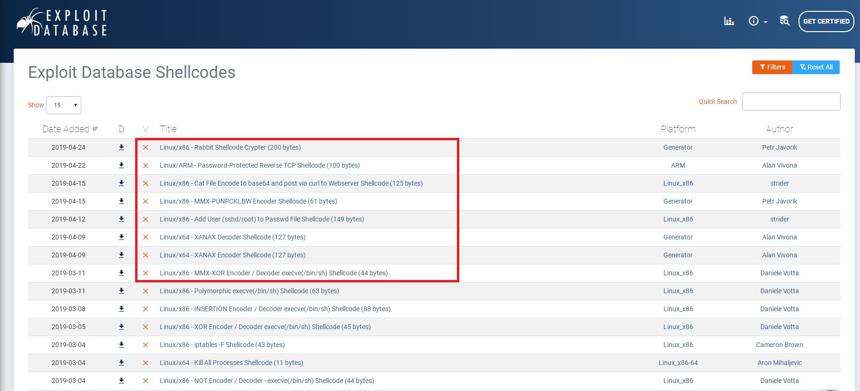Download the Rabbit Shellcode Crypter entry
Viewport: 860px width, 391px height.
click(x=121, y=148)
